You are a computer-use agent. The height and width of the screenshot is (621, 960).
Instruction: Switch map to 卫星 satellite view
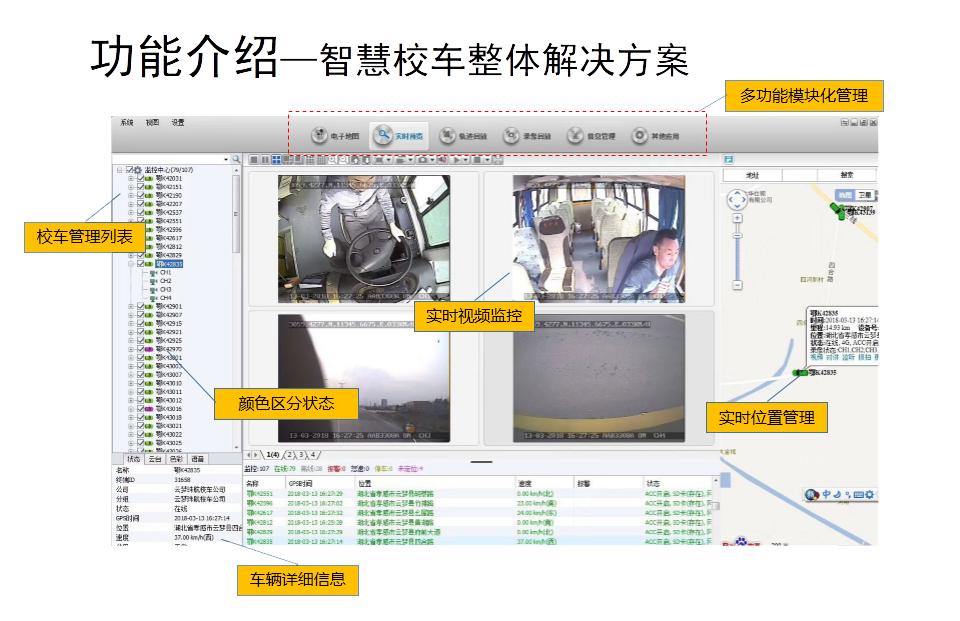865,194
